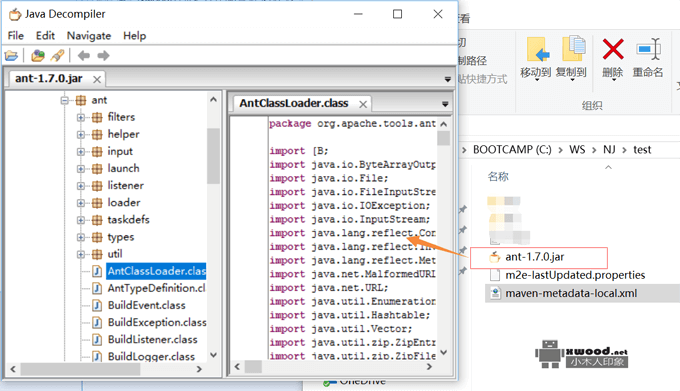Viewport: 680px width, 391px height.
Task: Go backward with the left arrow icon
Action: [x=84, y=55]
